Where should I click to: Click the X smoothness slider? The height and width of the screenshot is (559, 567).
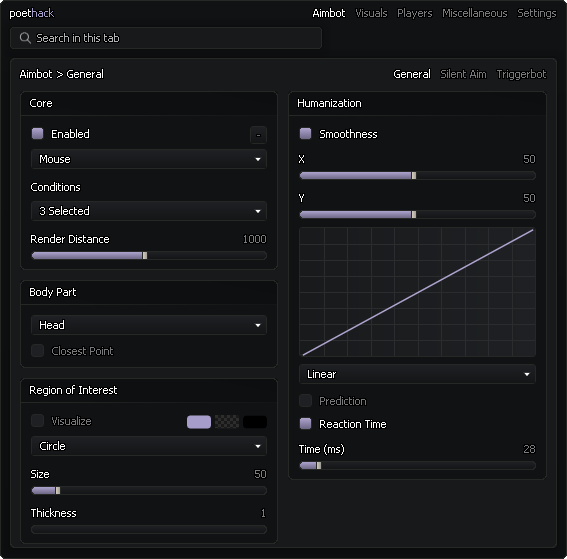click(417, 176)
